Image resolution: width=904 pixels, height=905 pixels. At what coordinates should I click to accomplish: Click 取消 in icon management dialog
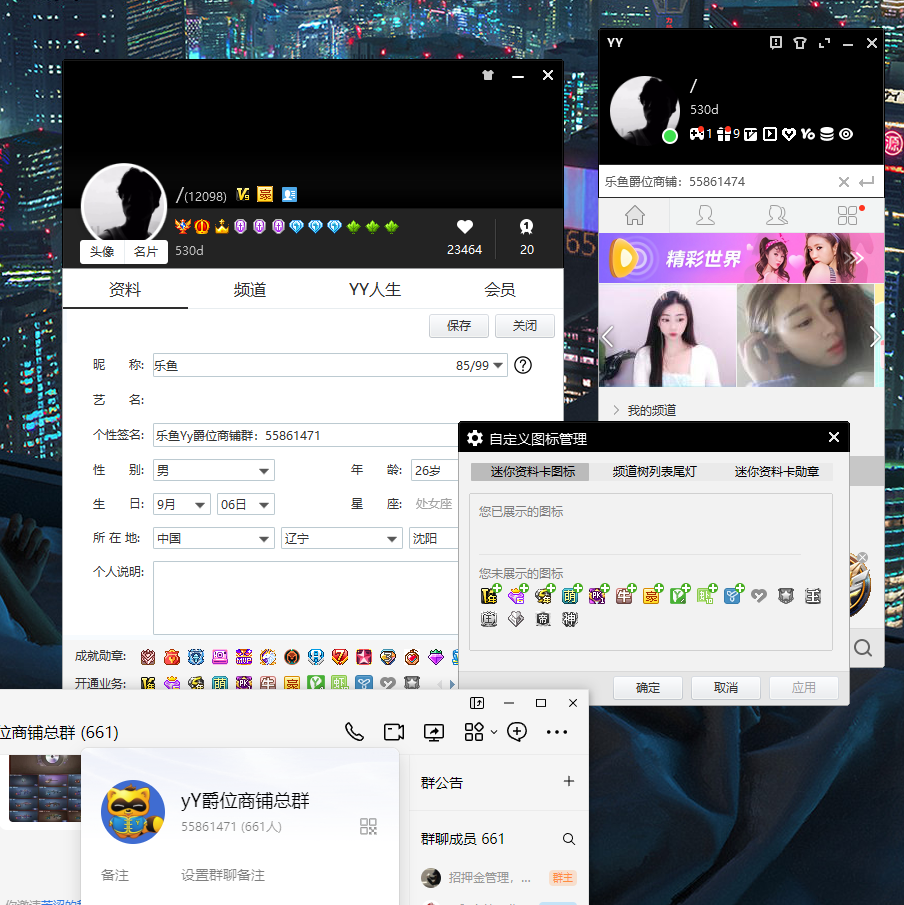[726, 687]
